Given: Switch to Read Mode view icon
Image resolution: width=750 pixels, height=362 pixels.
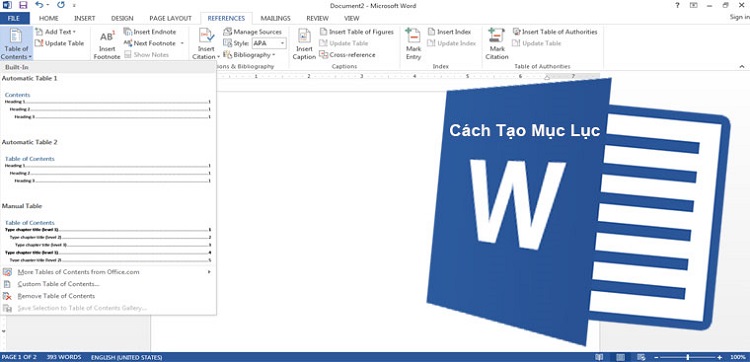Looking at the screenshot, I should [x=599, y=357].
